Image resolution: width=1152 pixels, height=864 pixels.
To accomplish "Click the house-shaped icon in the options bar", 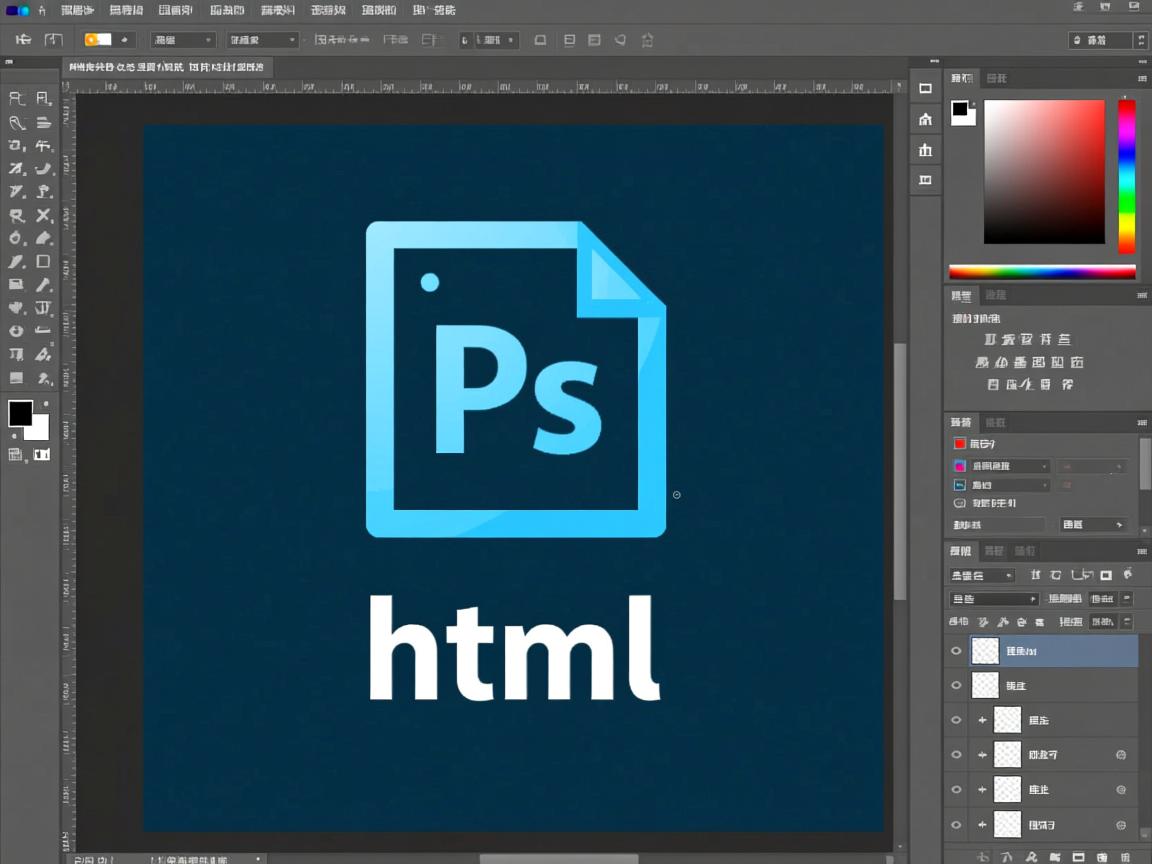I will tap(647, 40).
